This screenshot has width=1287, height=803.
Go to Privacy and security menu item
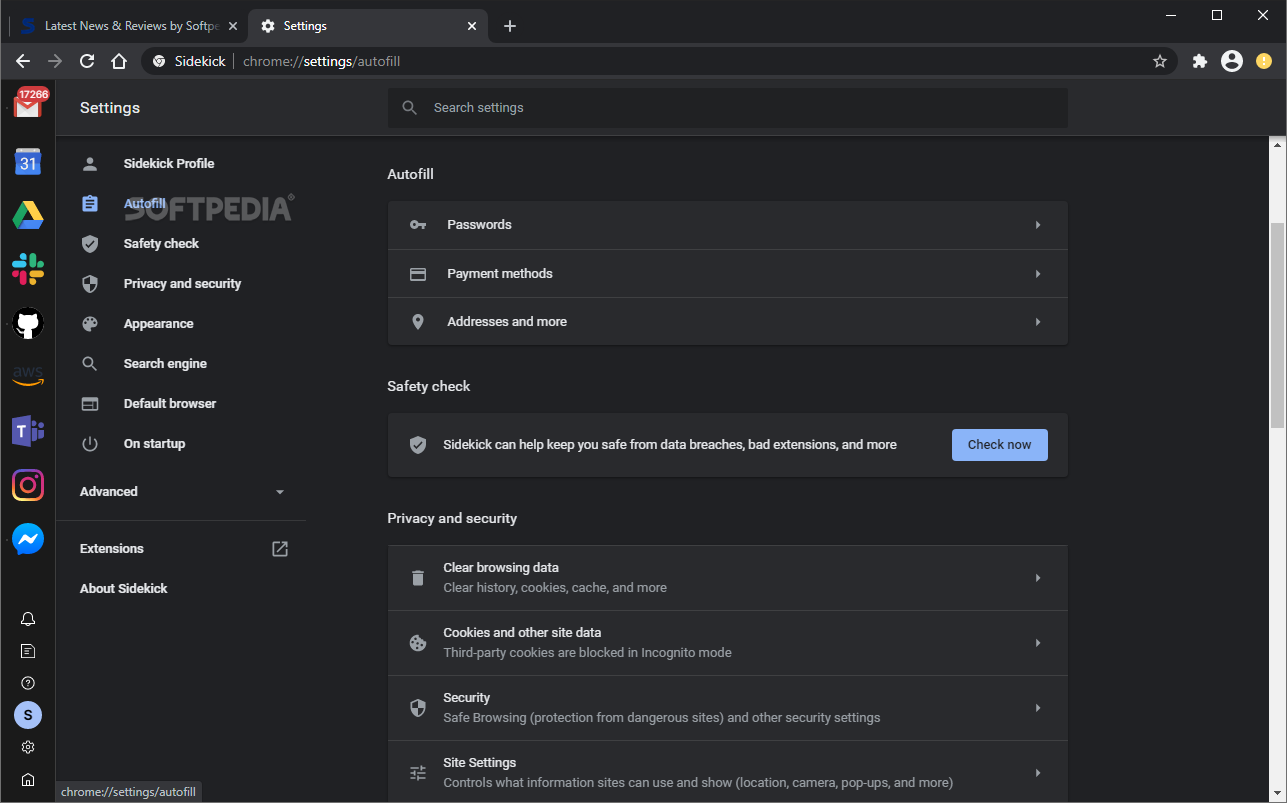tap(182, 283)
